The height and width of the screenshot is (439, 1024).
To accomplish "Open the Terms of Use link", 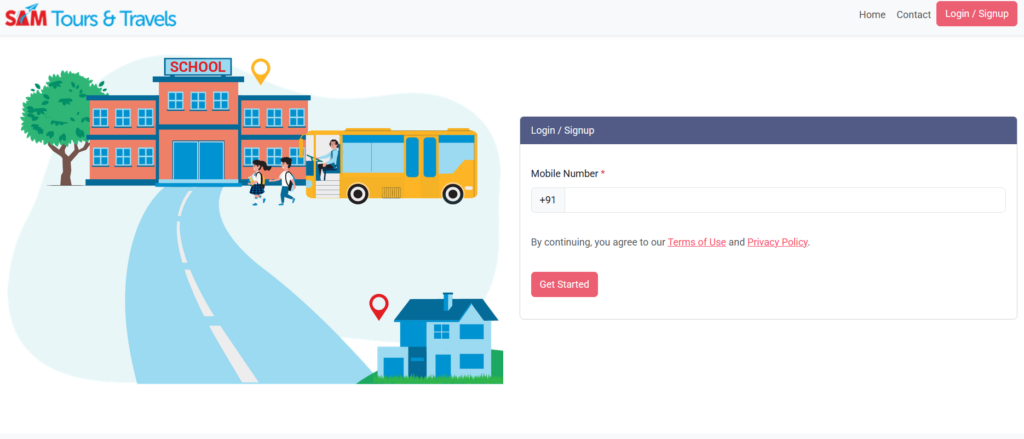I will [x=696, y=242].
